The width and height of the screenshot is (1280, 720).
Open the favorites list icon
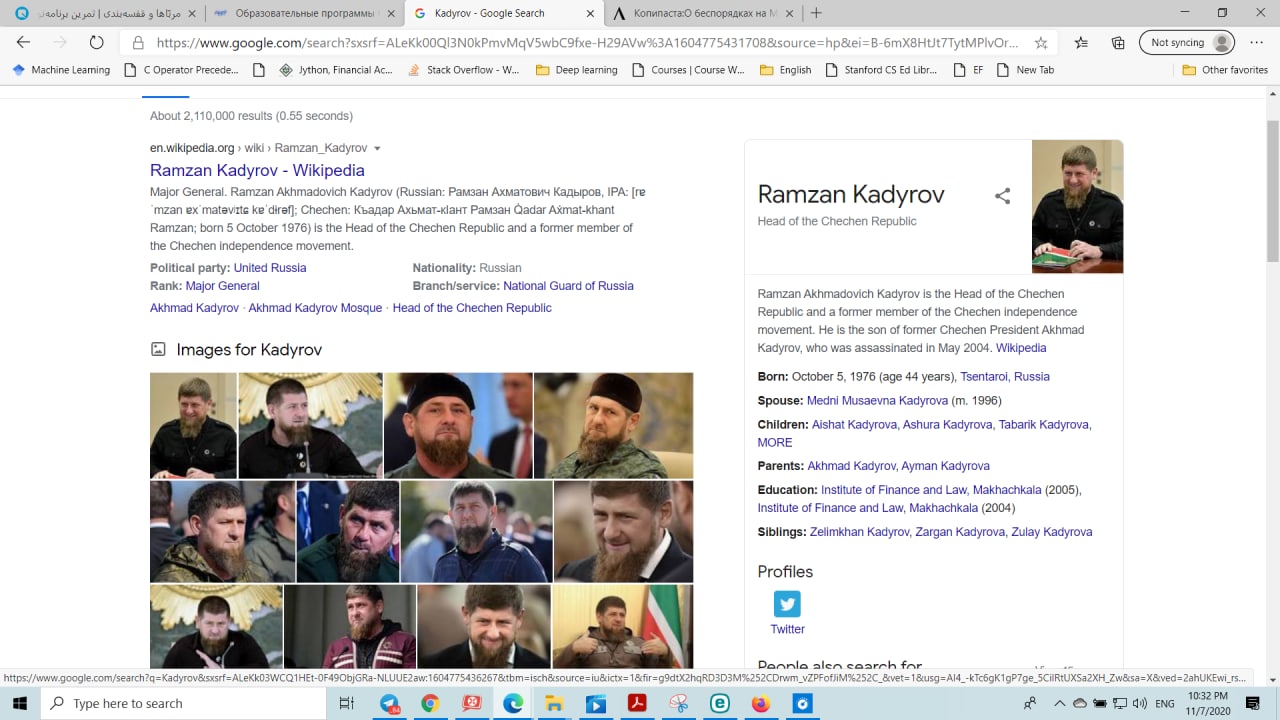(x=1081, y=43)
